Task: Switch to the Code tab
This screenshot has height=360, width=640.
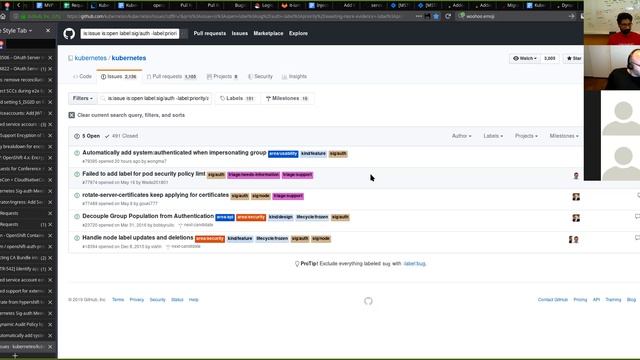Action: click(82, 76)
